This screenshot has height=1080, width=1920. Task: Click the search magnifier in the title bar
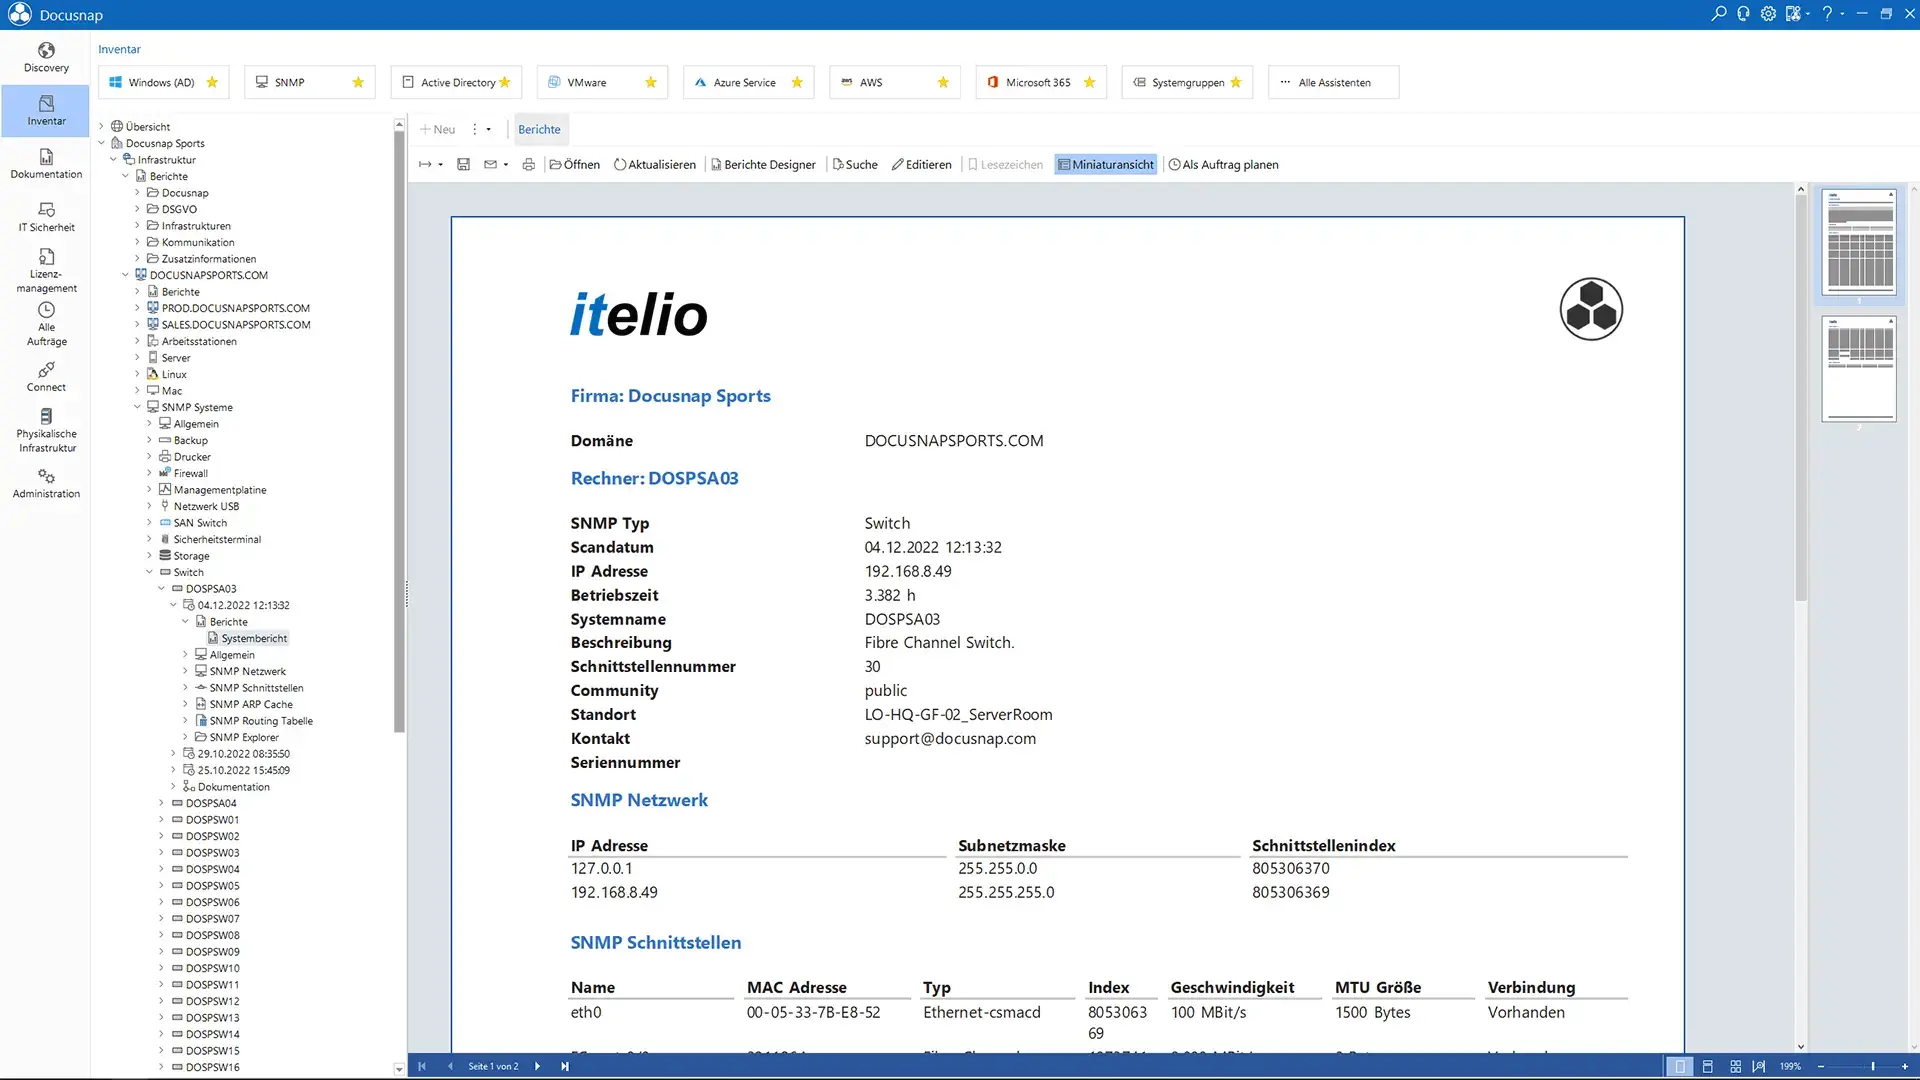tap(1719, 14)
